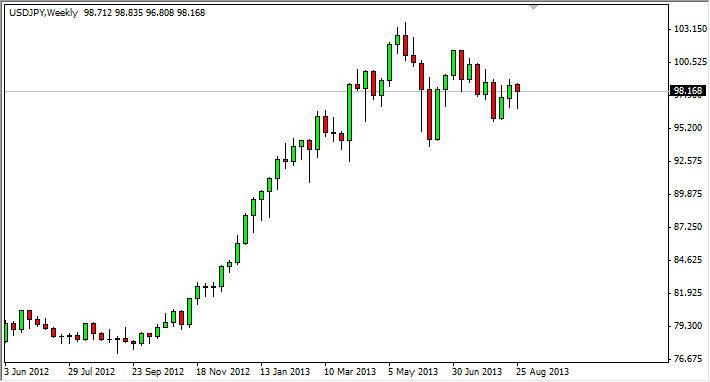Click the last red candle at 25 Aug 2013
The image size is (710, 382).
518,88
